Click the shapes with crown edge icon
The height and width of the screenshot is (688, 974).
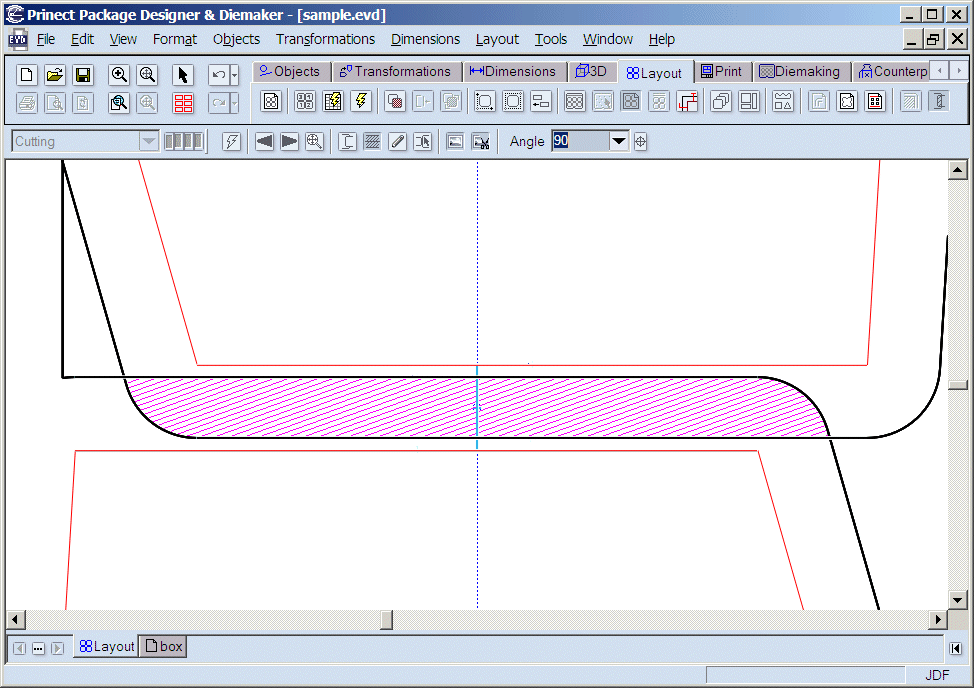coord(783,101)
